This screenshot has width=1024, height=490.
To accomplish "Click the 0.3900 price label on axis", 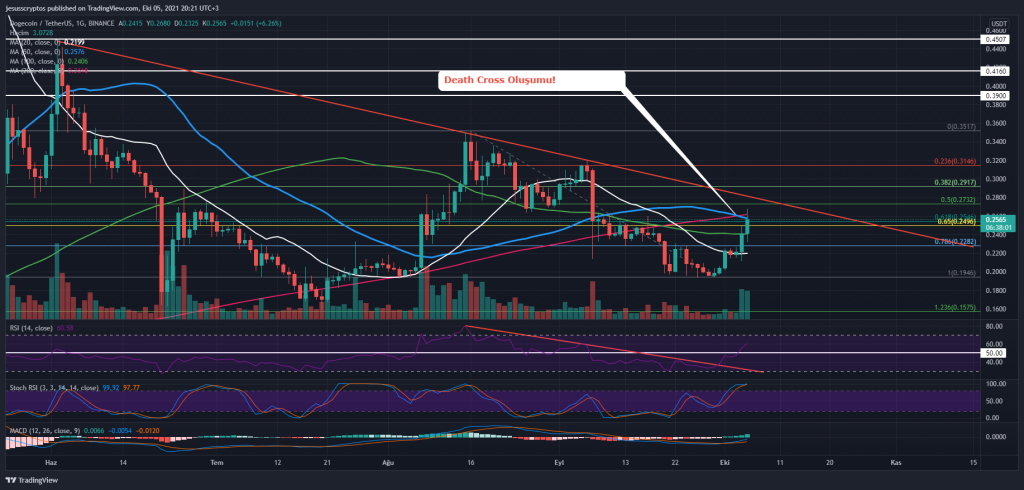I will point(996,95).
